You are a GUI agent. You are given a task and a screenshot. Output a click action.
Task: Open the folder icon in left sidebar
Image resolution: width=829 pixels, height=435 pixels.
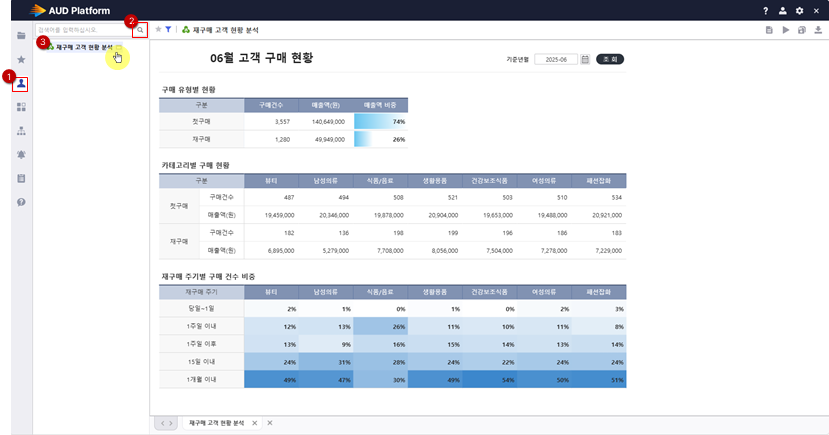click(21, 36)
